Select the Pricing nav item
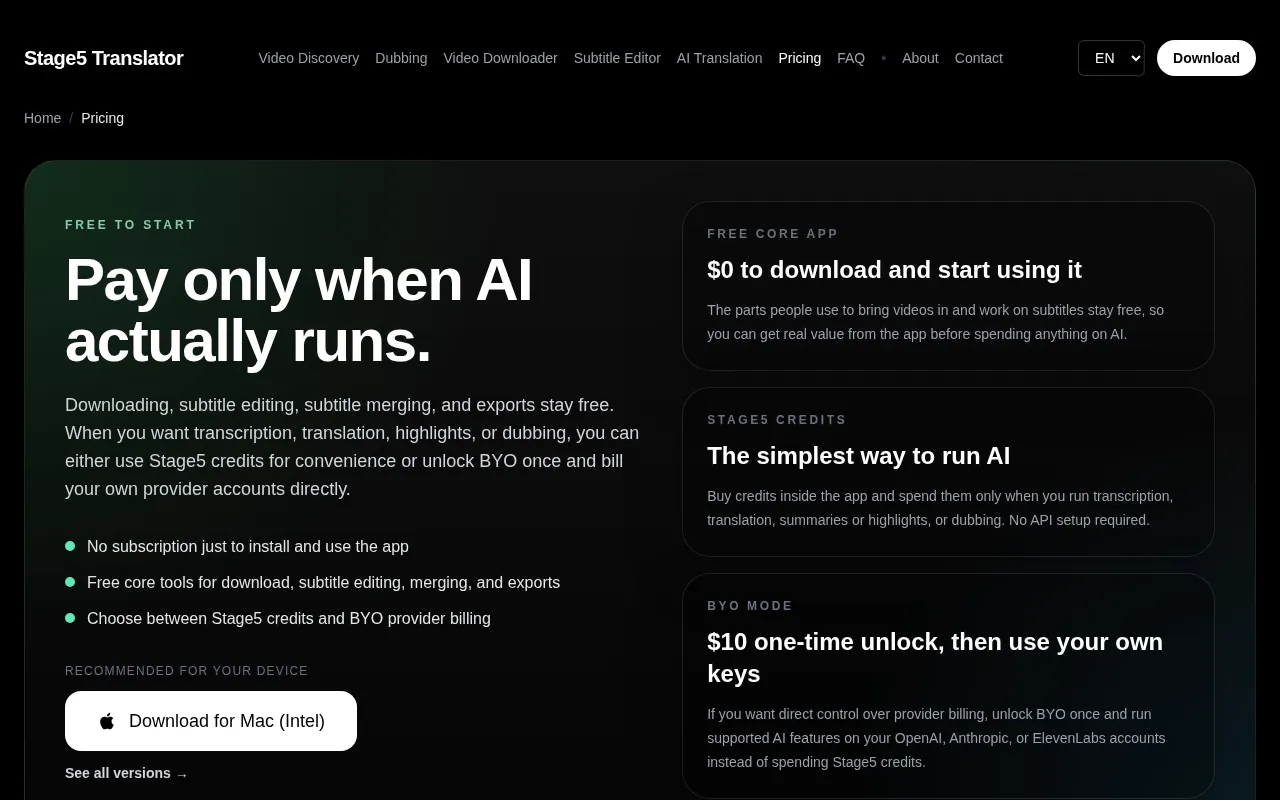 point(799,58)
